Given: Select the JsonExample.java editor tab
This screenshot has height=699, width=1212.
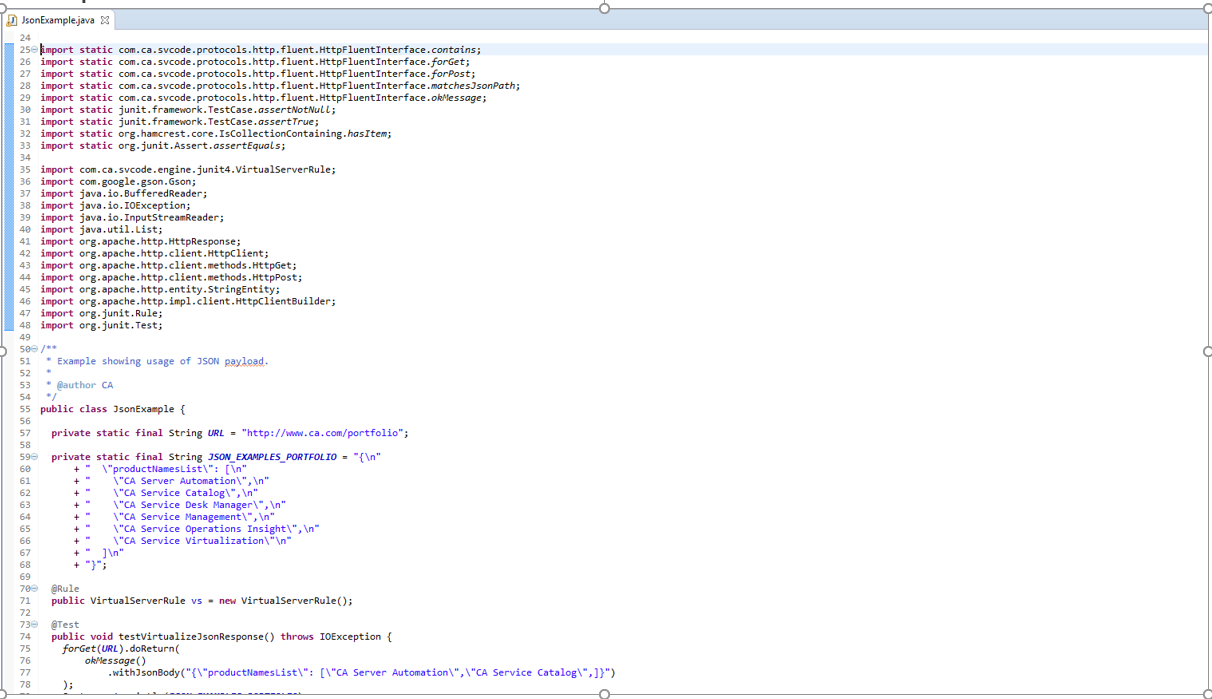Looking at the screenshot, I should tap(59, 20).
